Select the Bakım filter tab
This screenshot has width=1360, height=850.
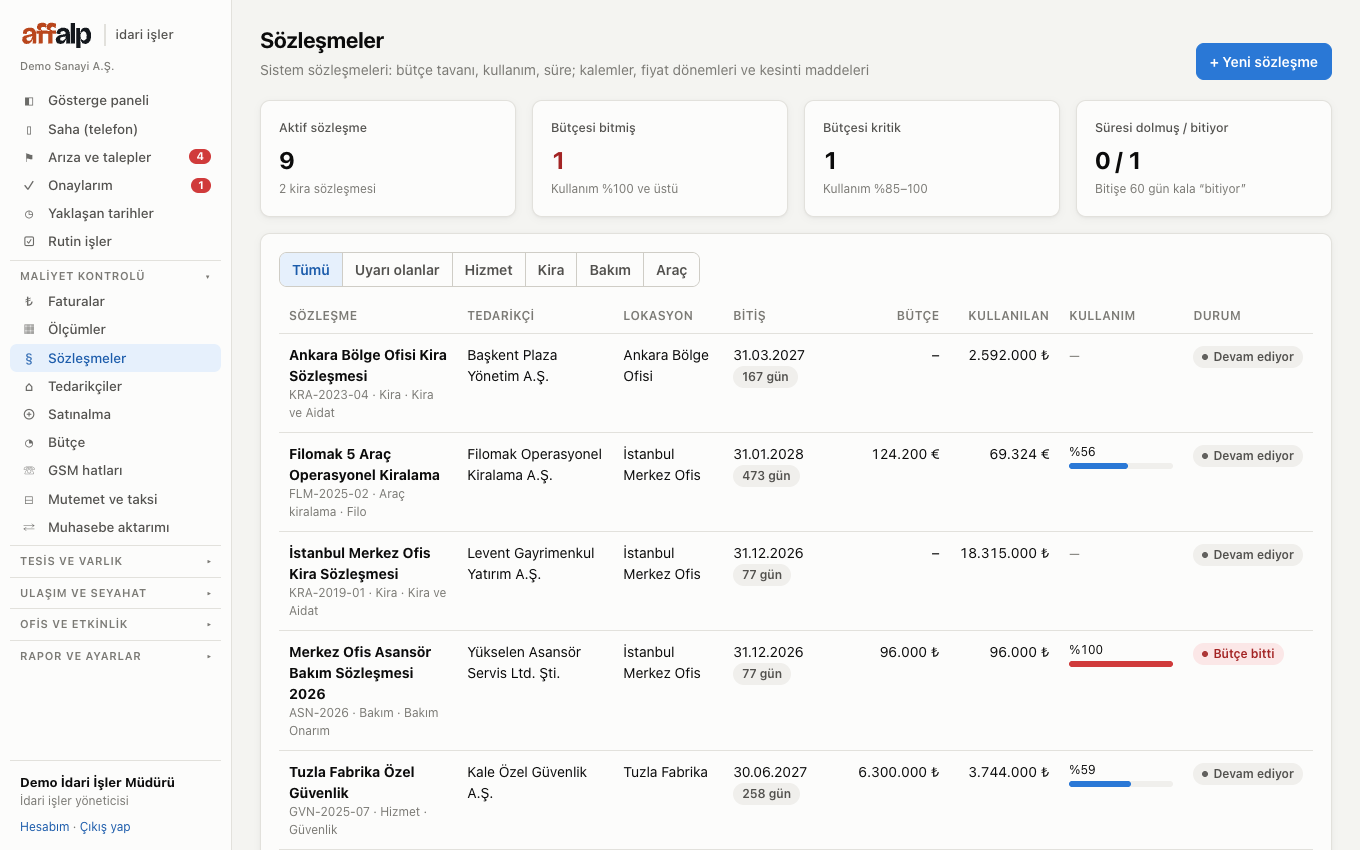point(610,270)
